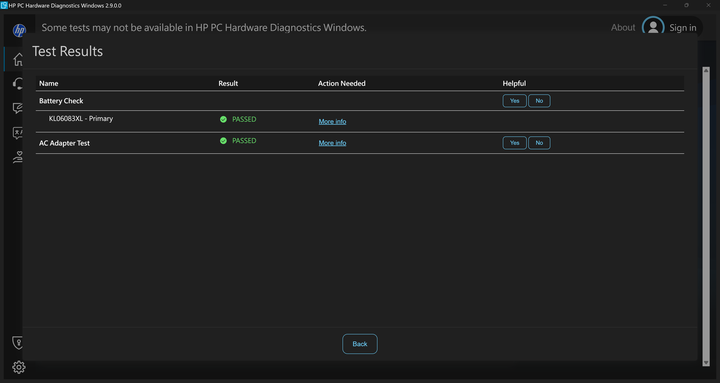Click the PASSED result for AC Adapter Test
Screen dimensions: 720x383
pos(244,141)
